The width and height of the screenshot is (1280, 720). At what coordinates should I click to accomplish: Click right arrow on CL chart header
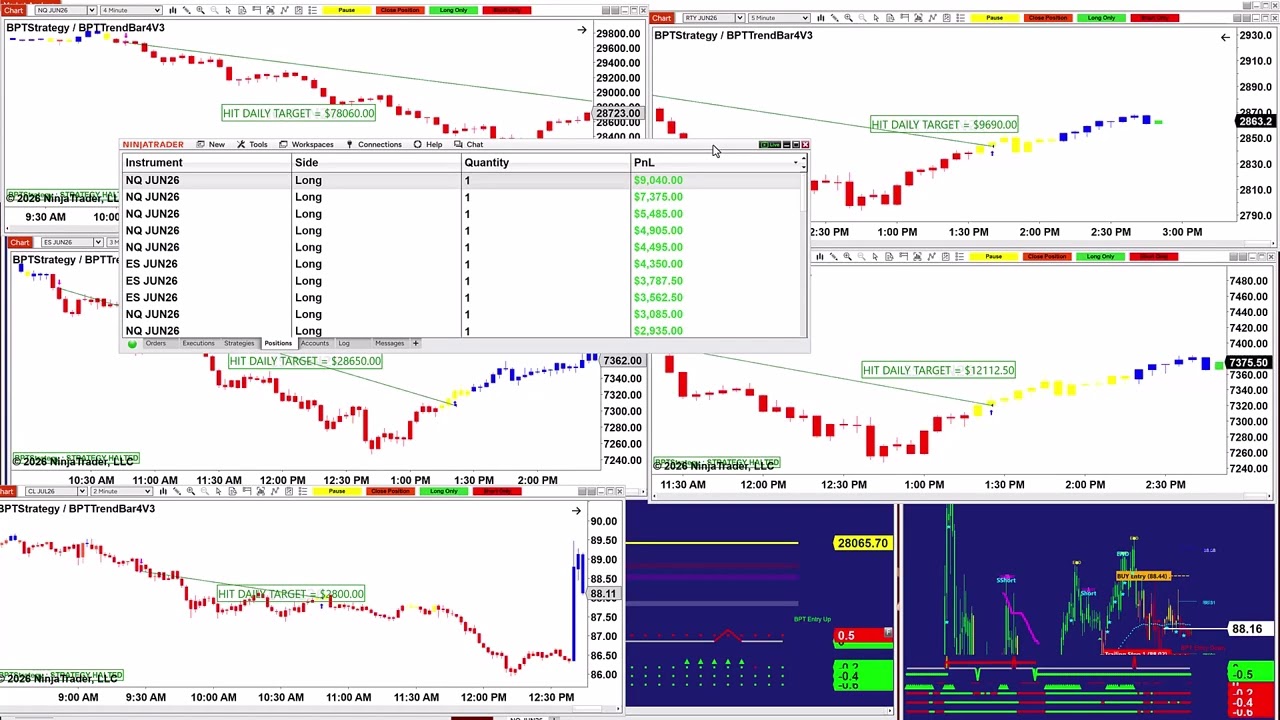[x=576, y=511]
